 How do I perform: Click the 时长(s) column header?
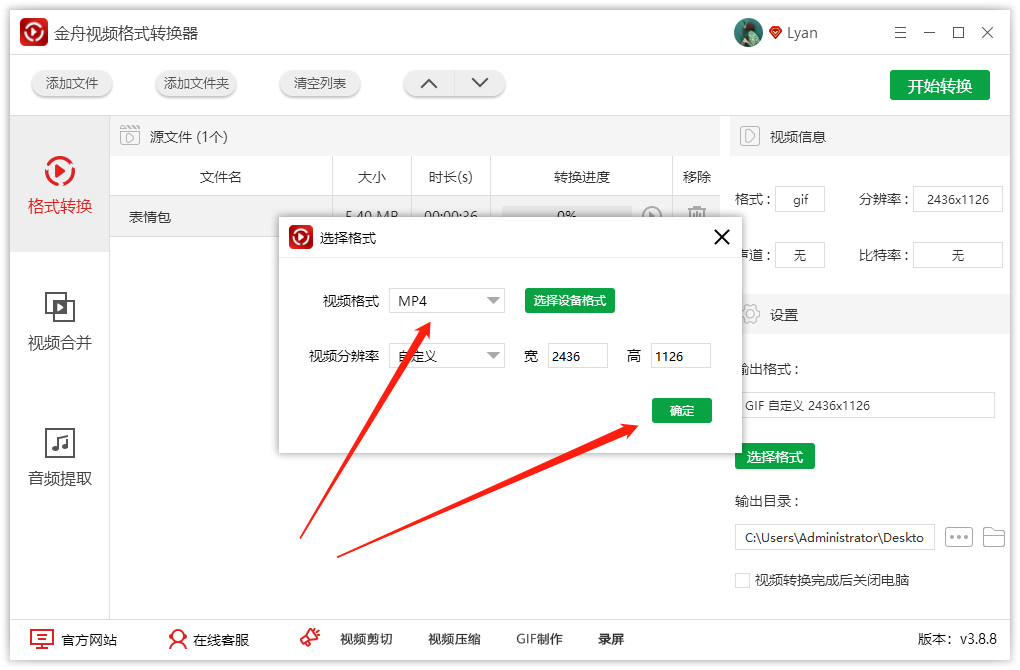(x=451, y=177)
